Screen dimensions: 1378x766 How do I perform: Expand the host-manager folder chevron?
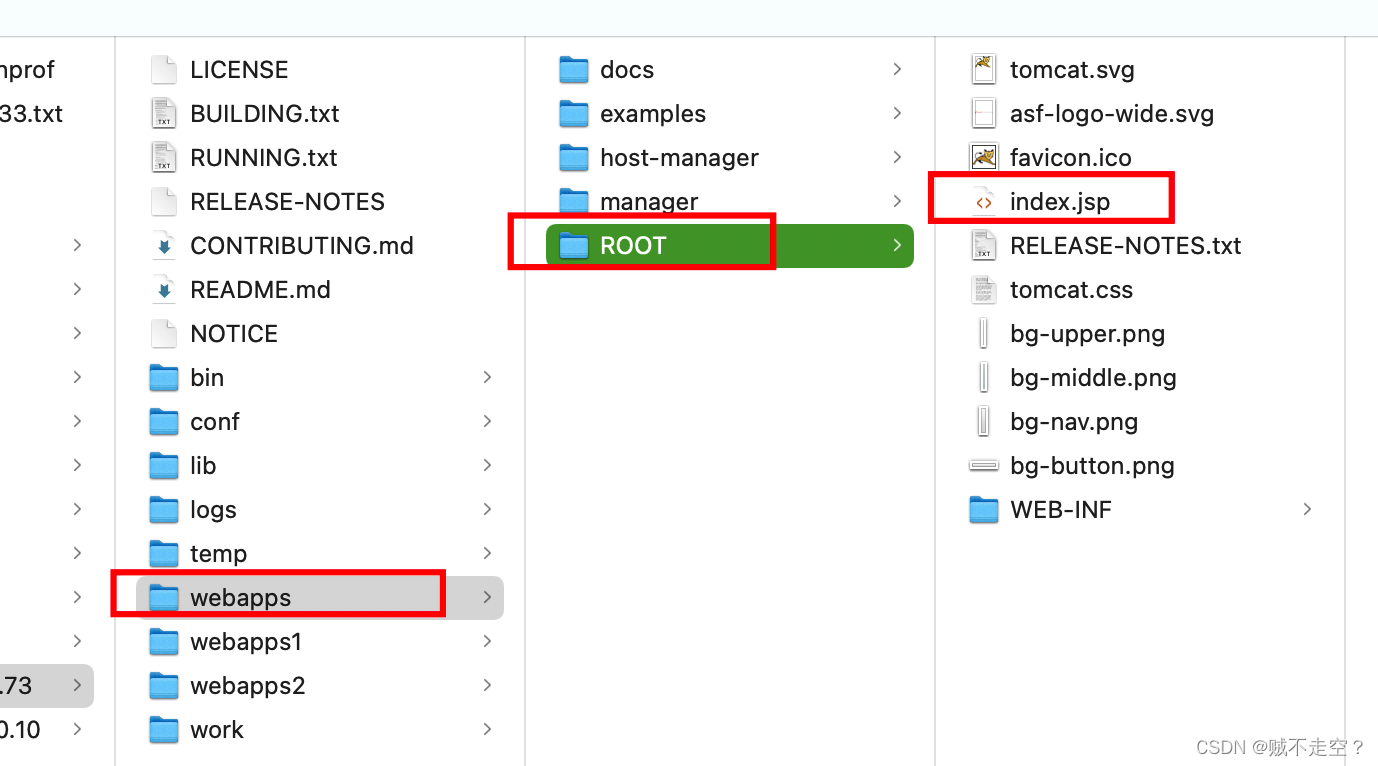tap(897, 157)
